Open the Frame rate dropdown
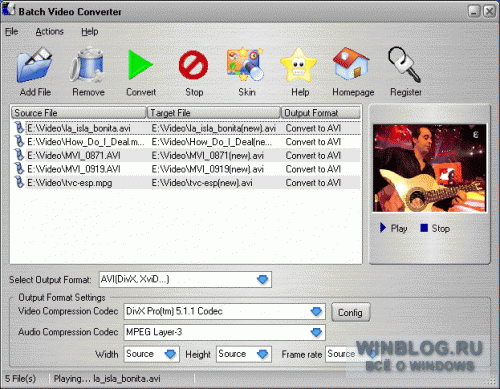This screenshot has height=389, width=500. (373, 354)
